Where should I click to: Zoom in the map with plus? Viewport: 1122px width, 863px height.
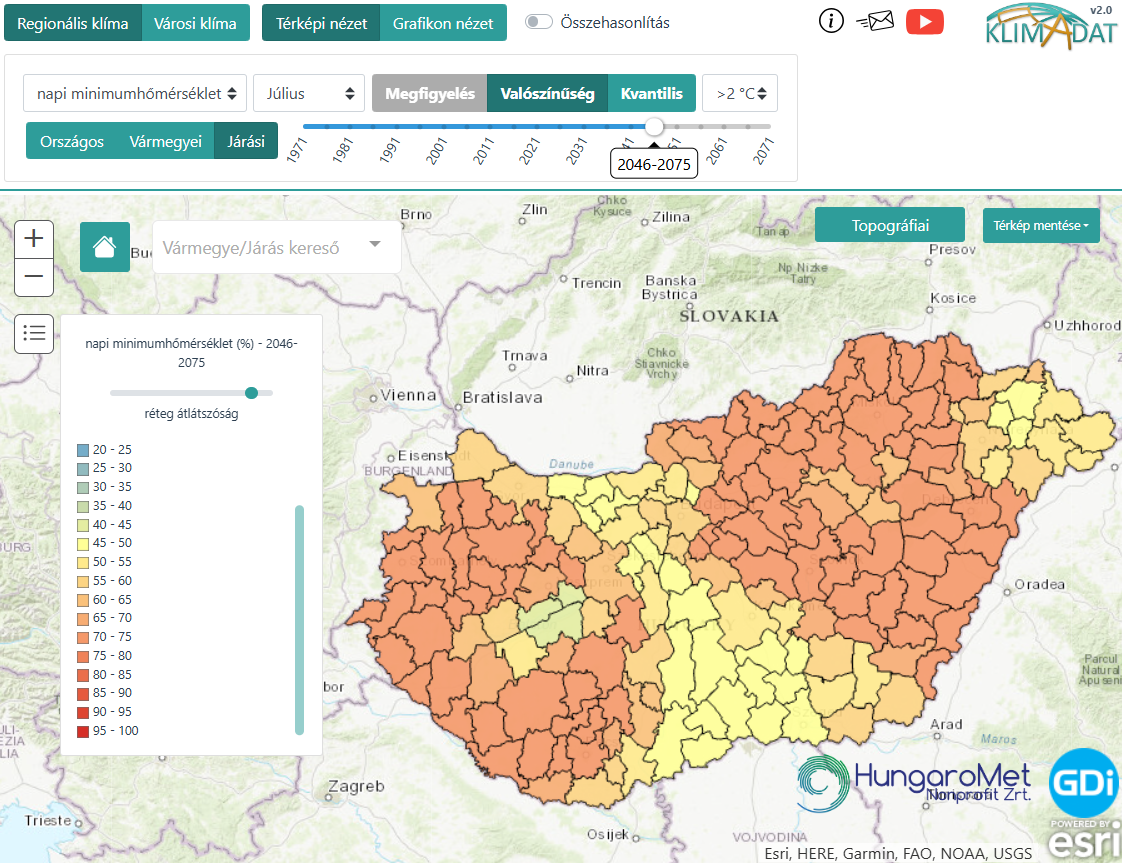point(34,239)
